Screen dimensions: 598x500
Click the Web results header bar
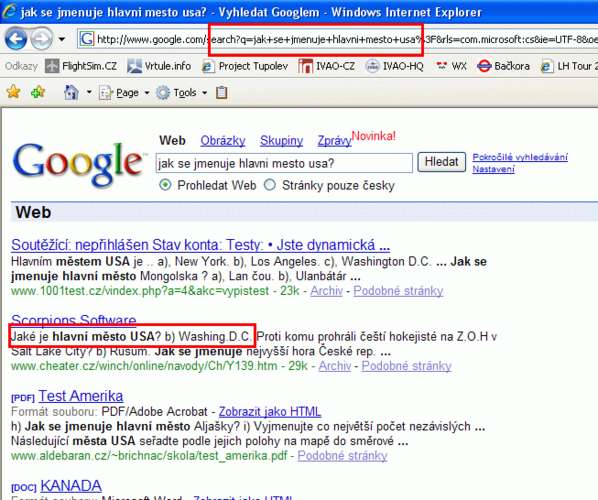[304, 212]
